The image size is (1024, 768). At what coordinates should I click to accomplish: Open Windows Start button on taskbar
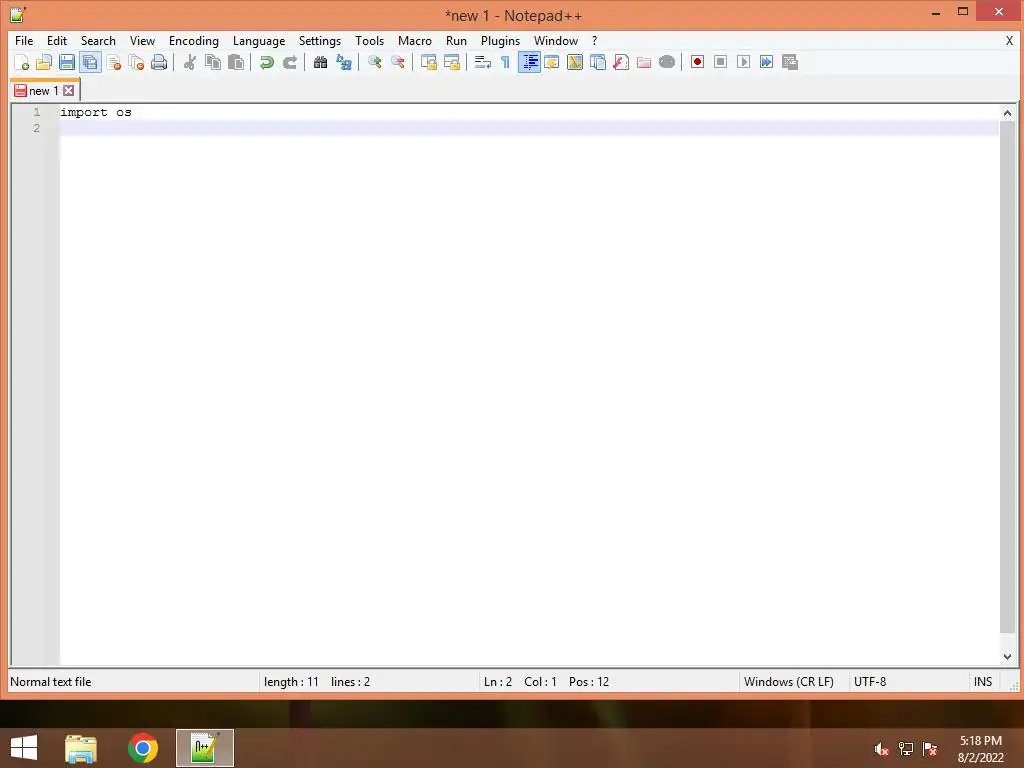tap(24, 748)
